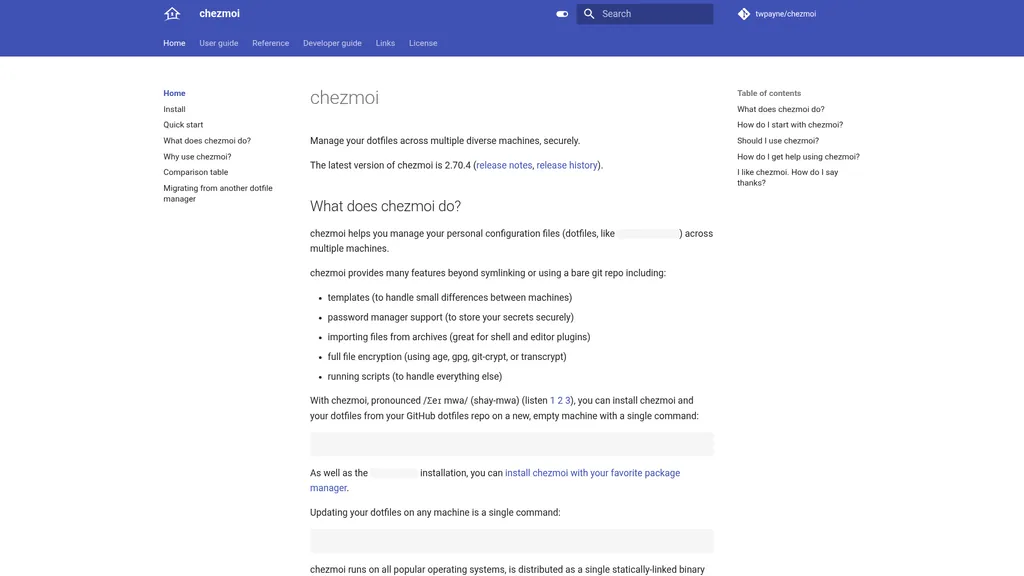The image size is (1024, 576).
Task: Jump to 'I like chezmoi. How do I say thanks?'
Action: (788, 178)
